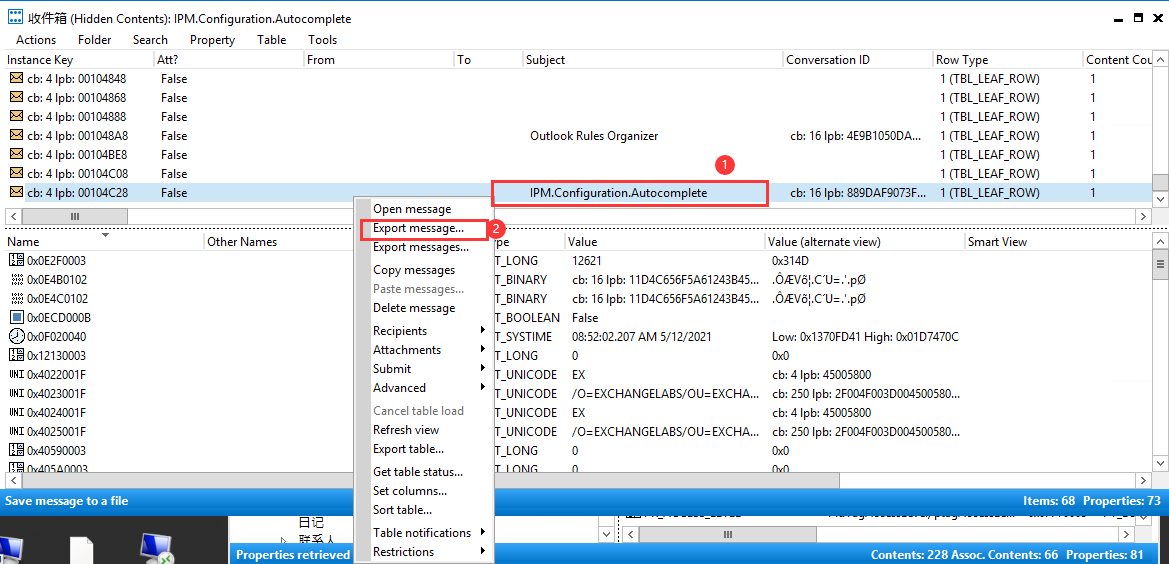The width and height of the screenshot is (1169, 564).
Task: Click envelope icon of row 001048A8
Action: [16, 136]
